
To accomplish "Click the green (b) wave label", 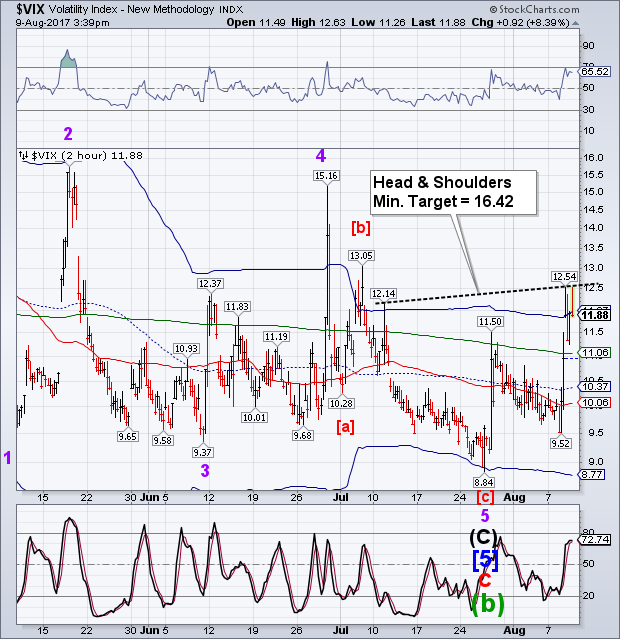I will pyautogui.click(x=487, y=603).
